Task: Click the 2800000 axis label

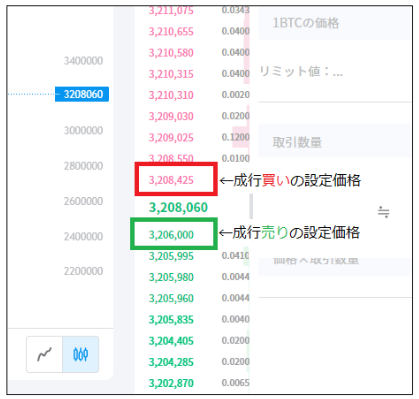Action: pos(83,166)
